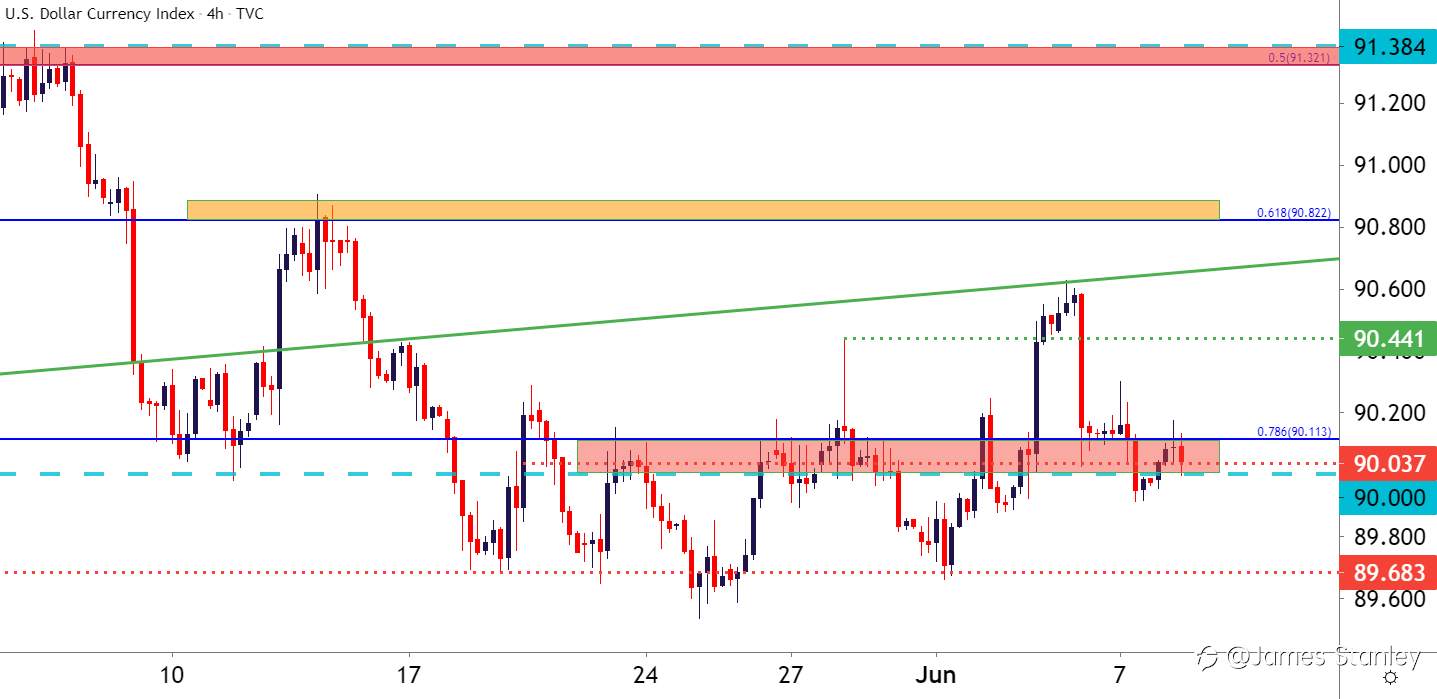
Task: Click the chart title U.S. Dollar Currency Index
Action: coord(98,15)
